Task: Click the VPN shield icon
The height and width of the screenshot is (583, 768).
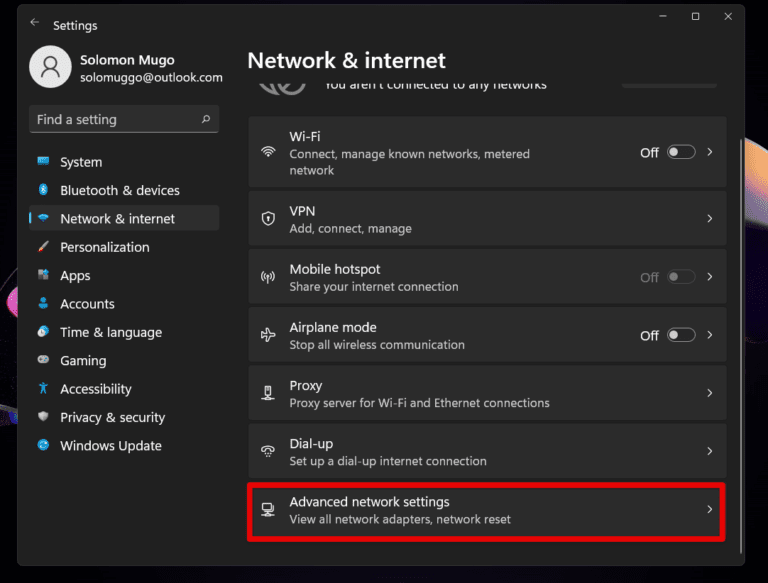Action: tap(268, 218)
